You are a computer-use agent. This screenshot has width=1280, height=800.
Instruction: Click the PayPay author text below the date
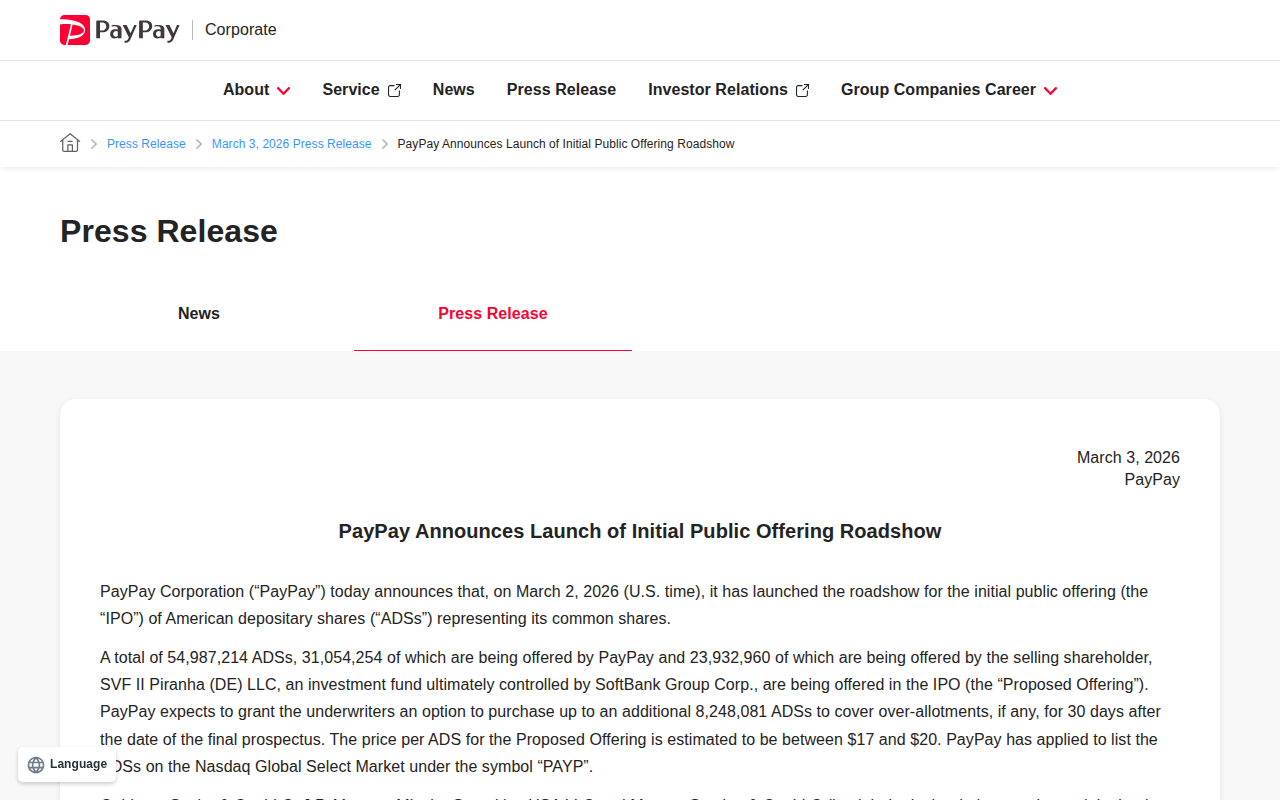pyautogui.click(x=1152, y=479)
